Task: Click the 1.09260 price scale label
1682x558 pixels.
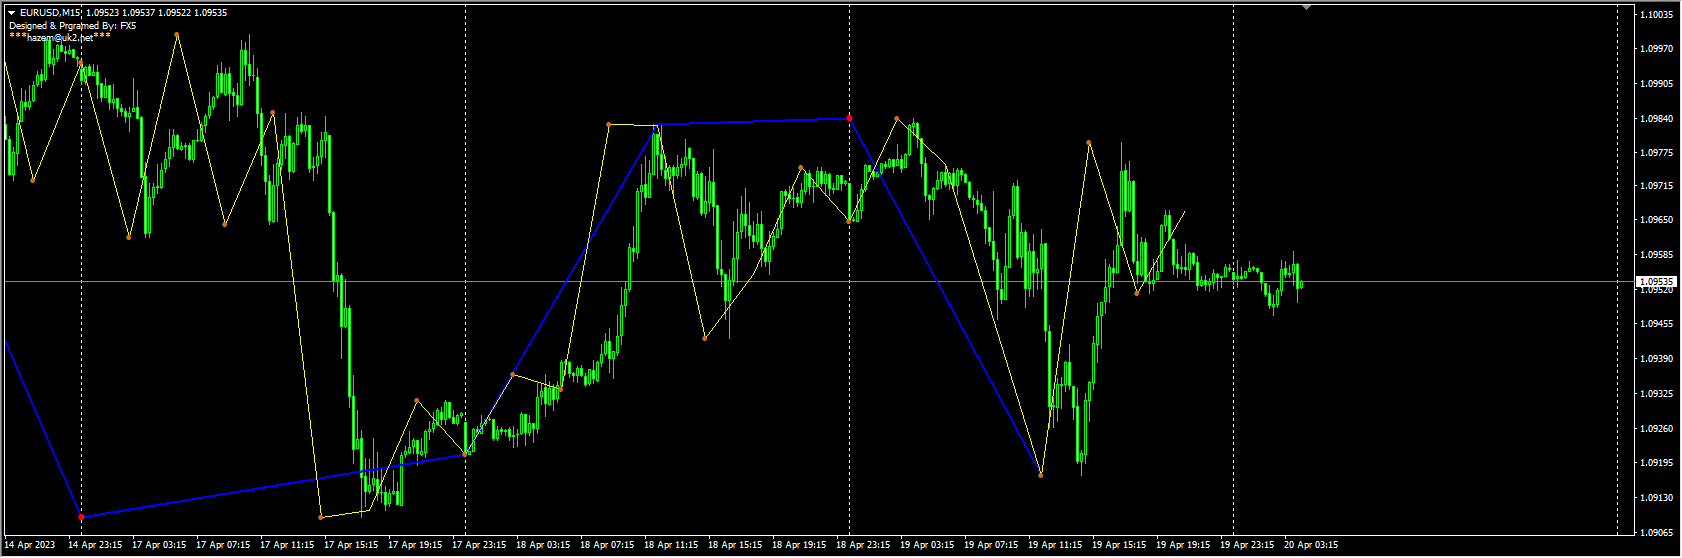Action: click(x=1657, y=429)
